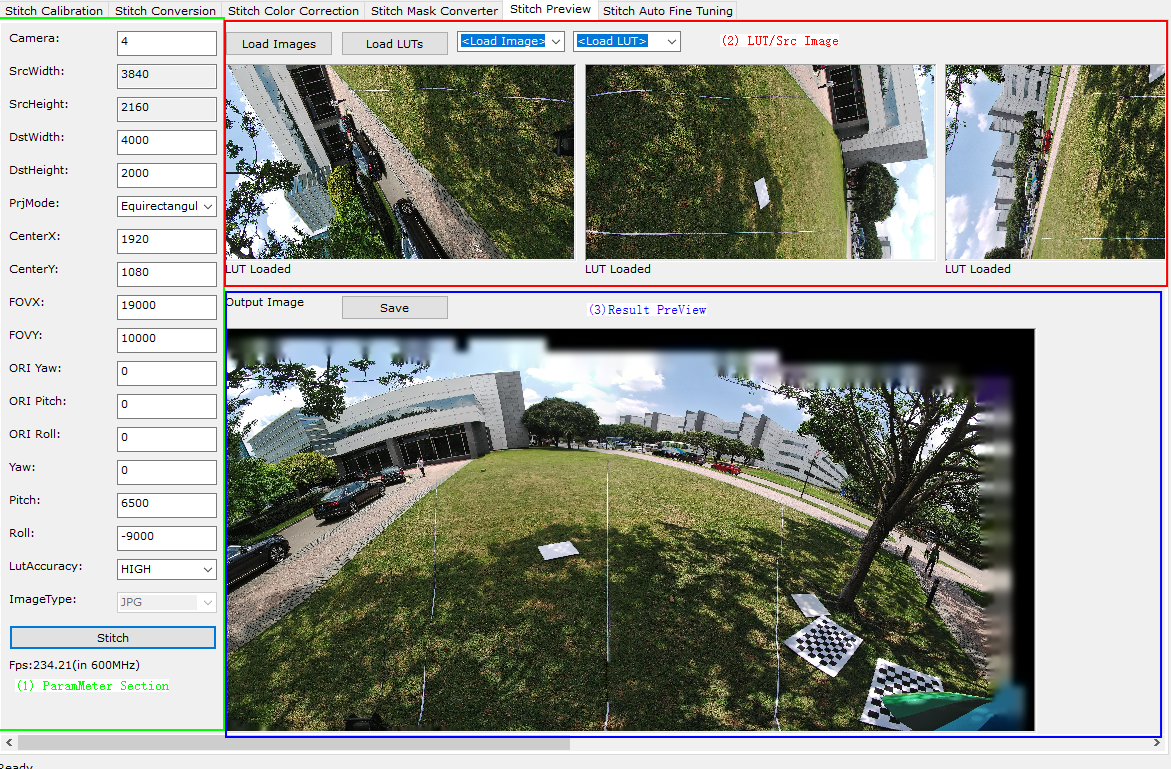The width and height of the screenshot is (1171, 769).
Task: Focus the DstWidth input field
Action: coord(166,141)
